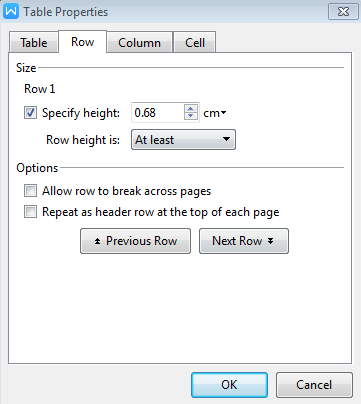Click the At least combo box arrow
The width and height of the screenshot is (361, 404).
coord(226,139)
